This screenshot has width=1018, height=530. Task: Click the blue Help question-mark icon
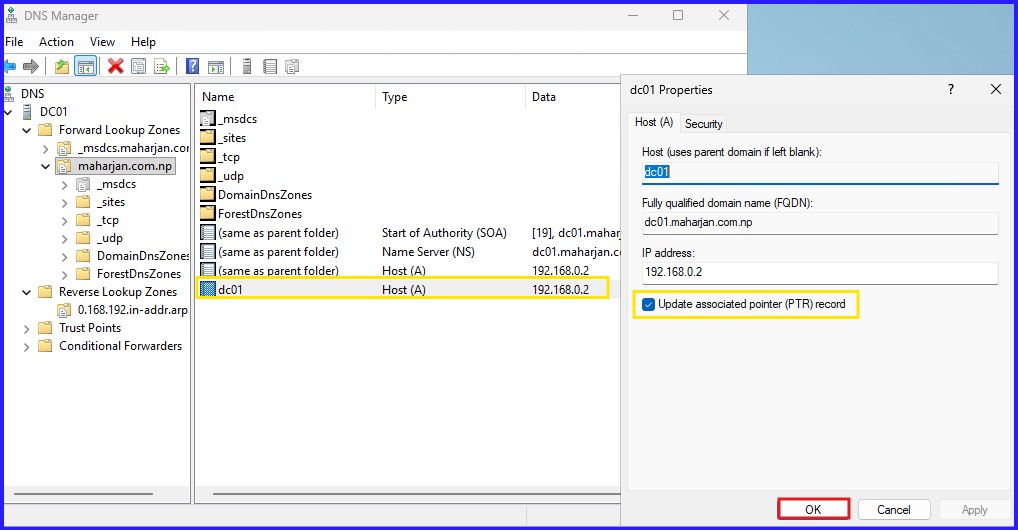192,67
